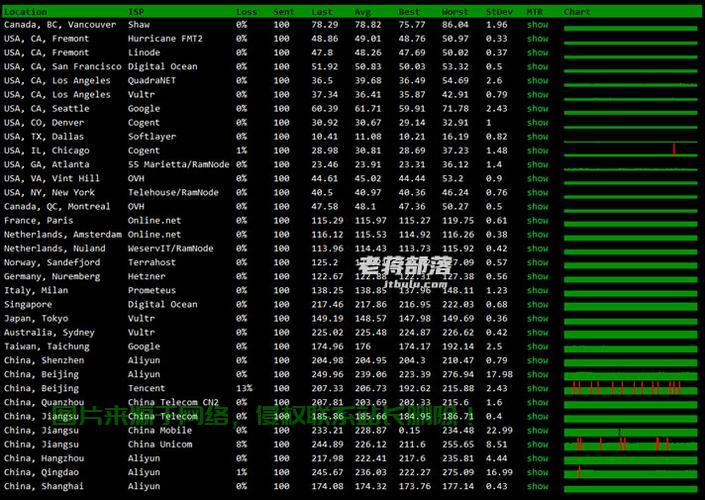Viewport: 705px width, 500px height.
Task: Click the Sent column header
Action: (x=283, y=12)
